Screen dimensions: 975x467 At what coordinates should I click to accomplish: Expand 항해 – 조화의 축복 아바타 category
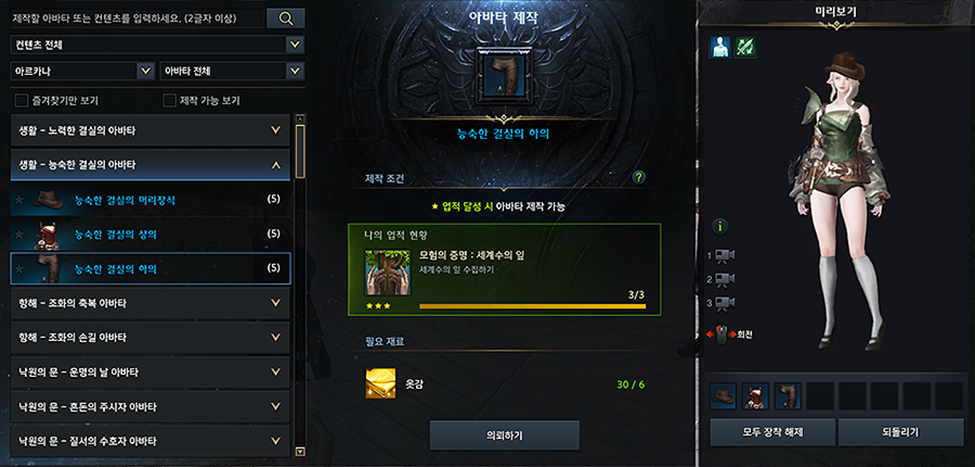pos(150,303)
